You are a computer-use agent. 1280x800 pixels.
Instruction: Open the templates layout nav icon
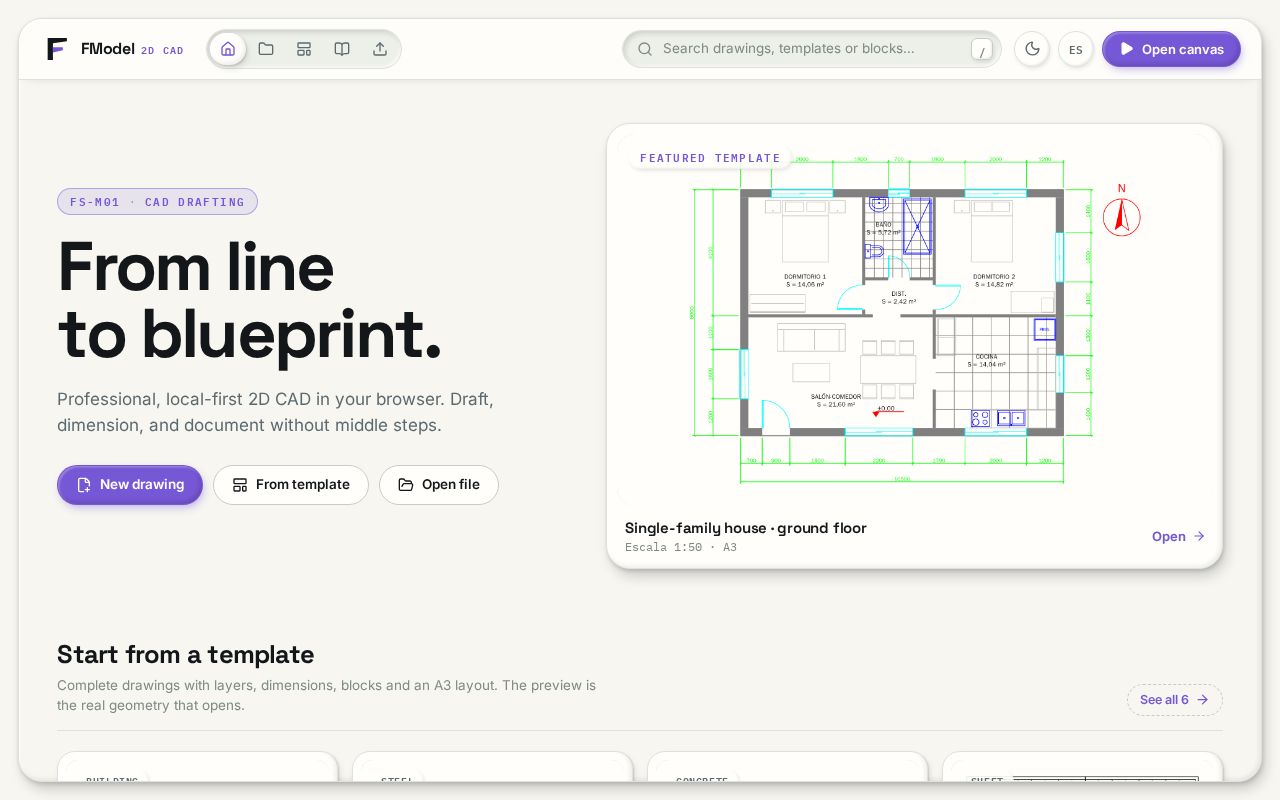point(304,49)
